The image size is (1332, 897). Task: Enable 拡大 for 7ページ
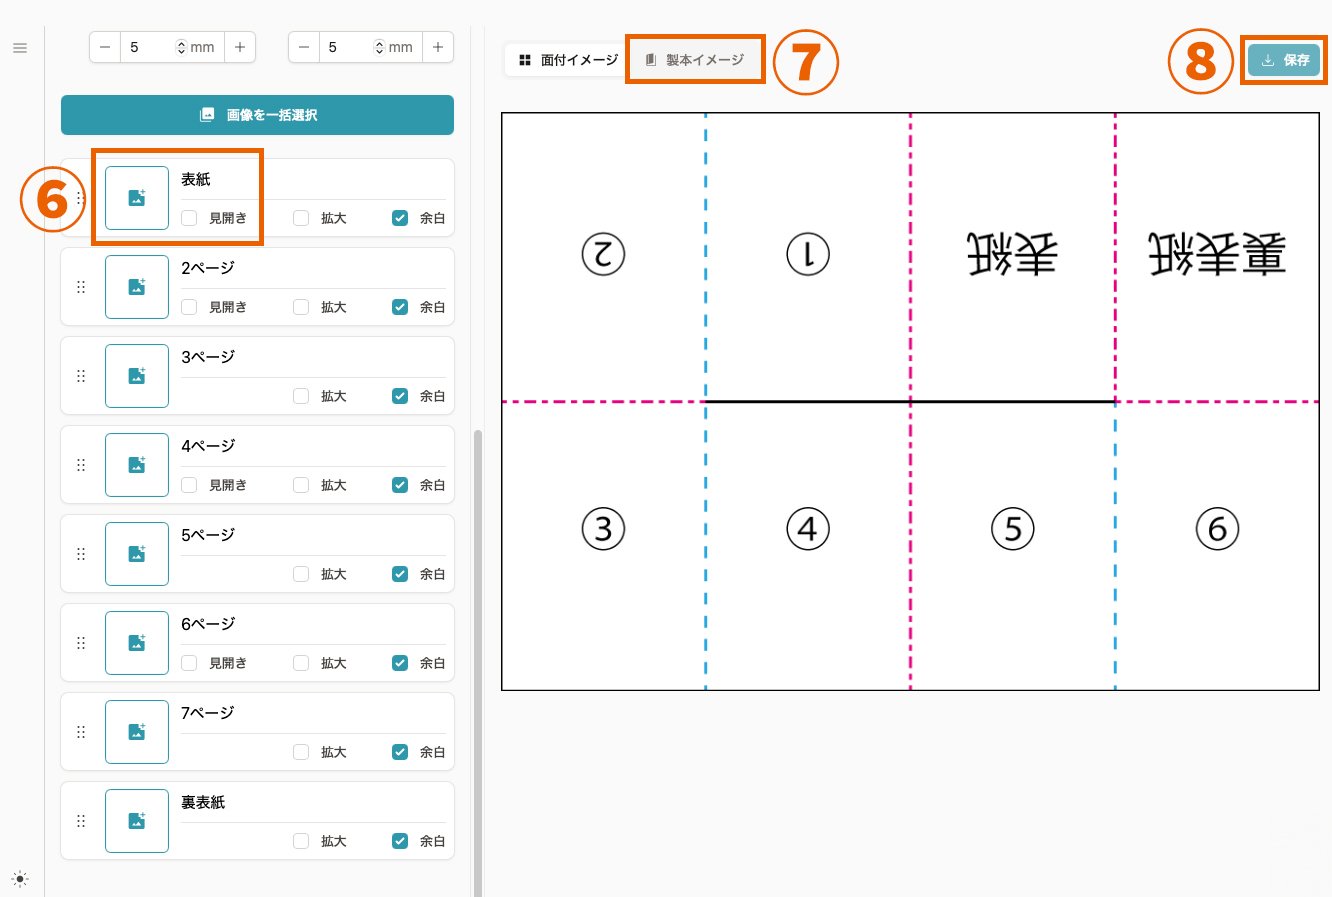click(301, 752)
